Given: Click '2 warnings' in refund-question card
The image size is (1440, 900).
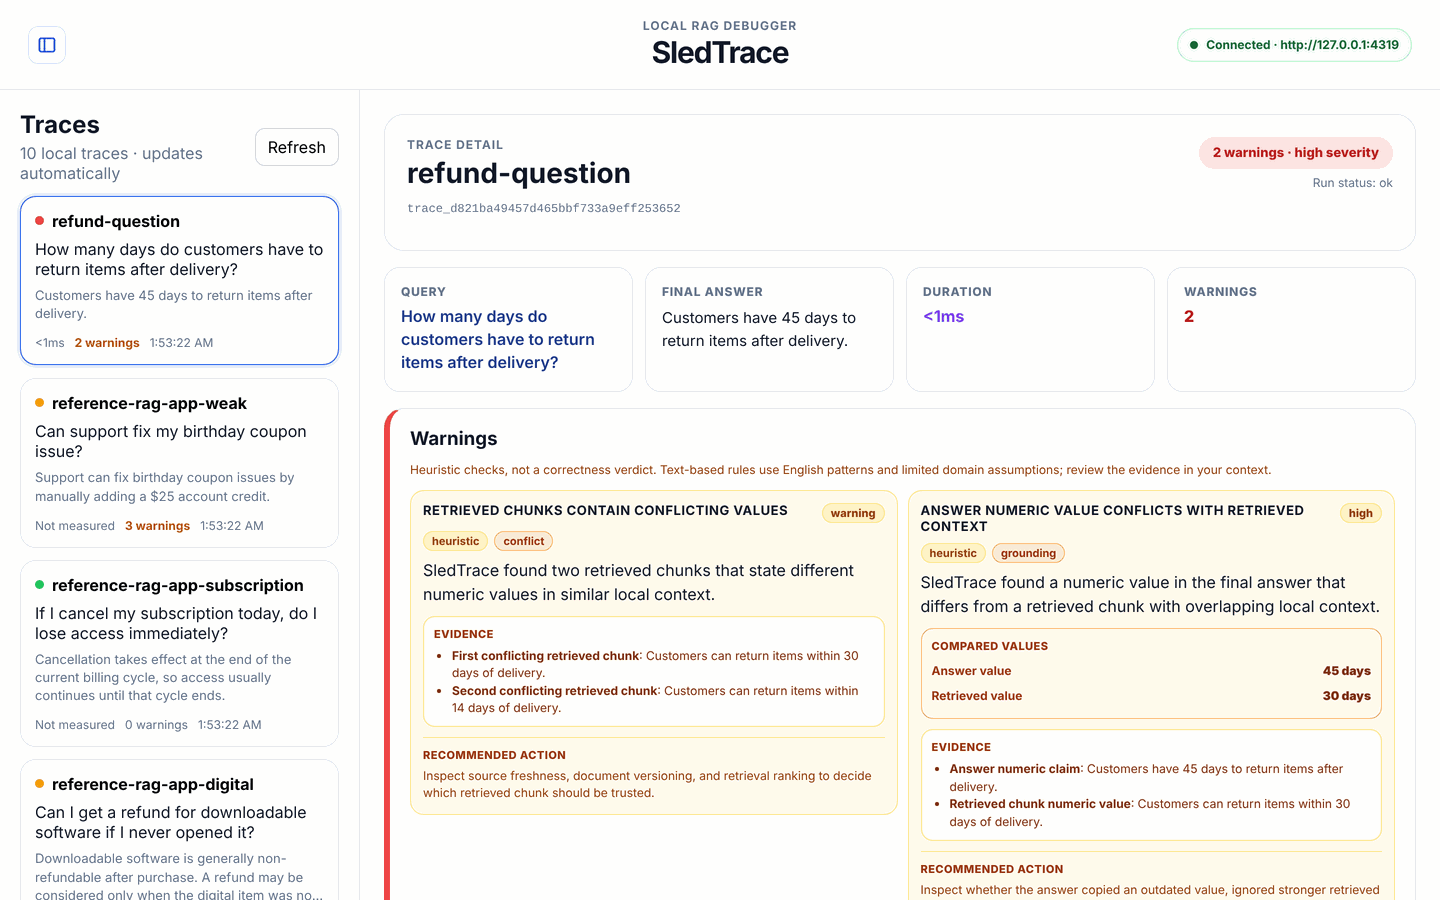Looking at the screenshot, I should pos(107,343).
